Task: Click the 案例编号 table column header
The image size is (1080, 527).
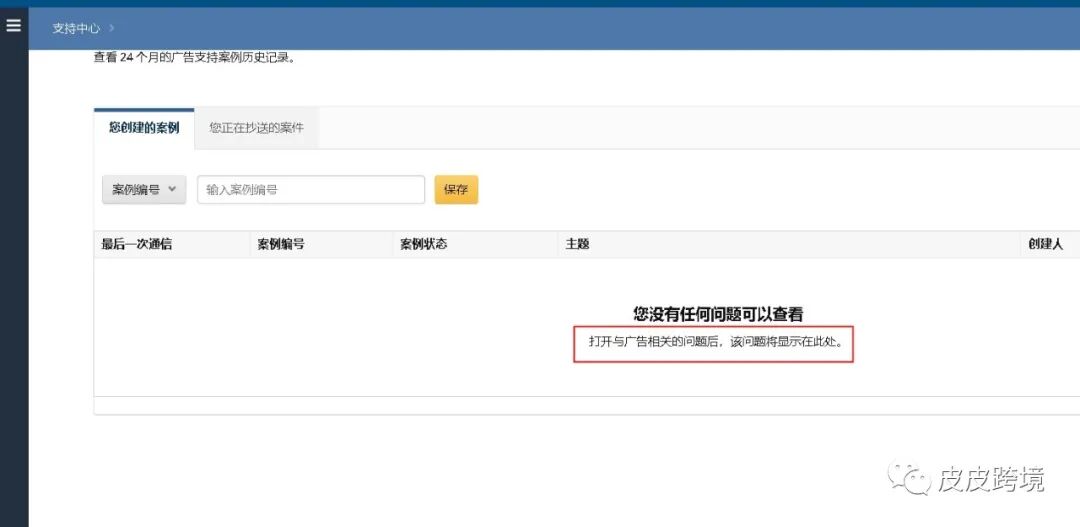Action: tap(281, 245)
